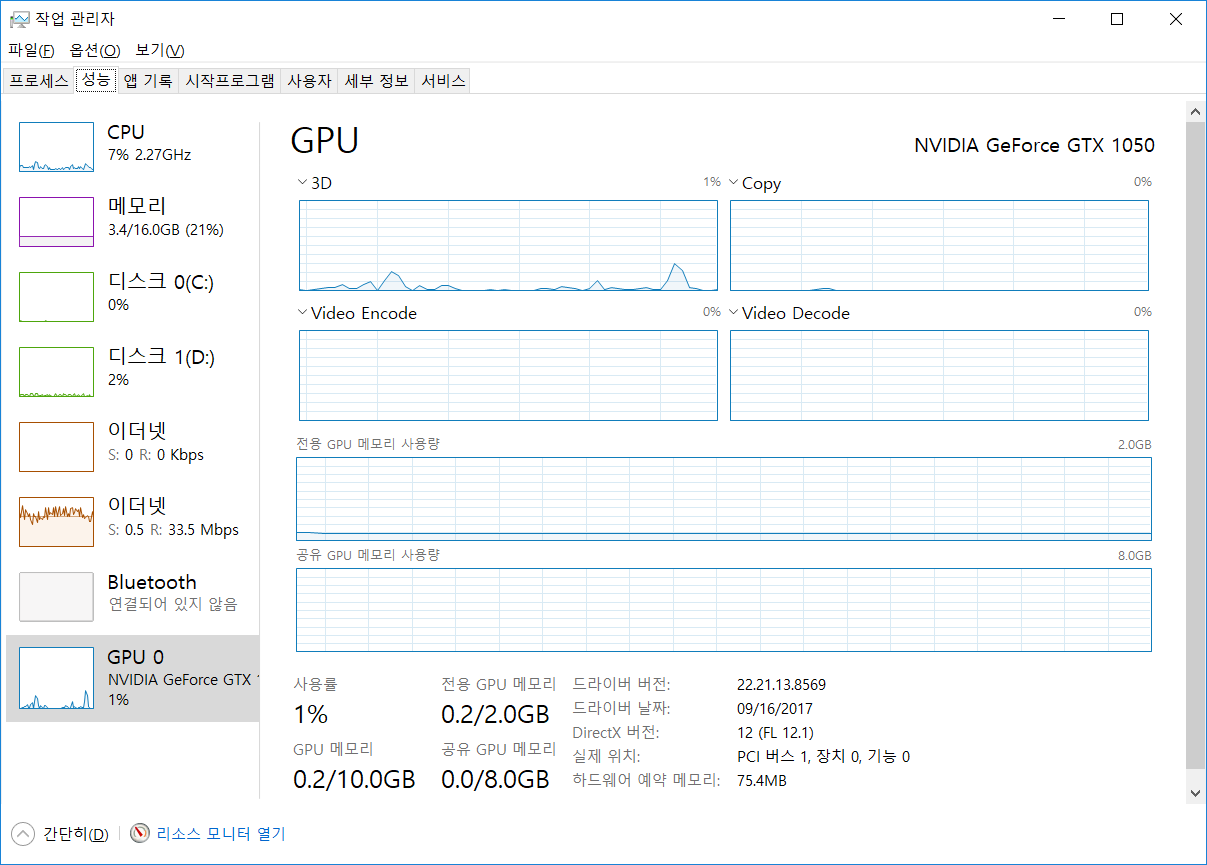Select the 메모리 usage thumbnail
This screenshot has width=1207, height=865.
click(x=57, y=222)
